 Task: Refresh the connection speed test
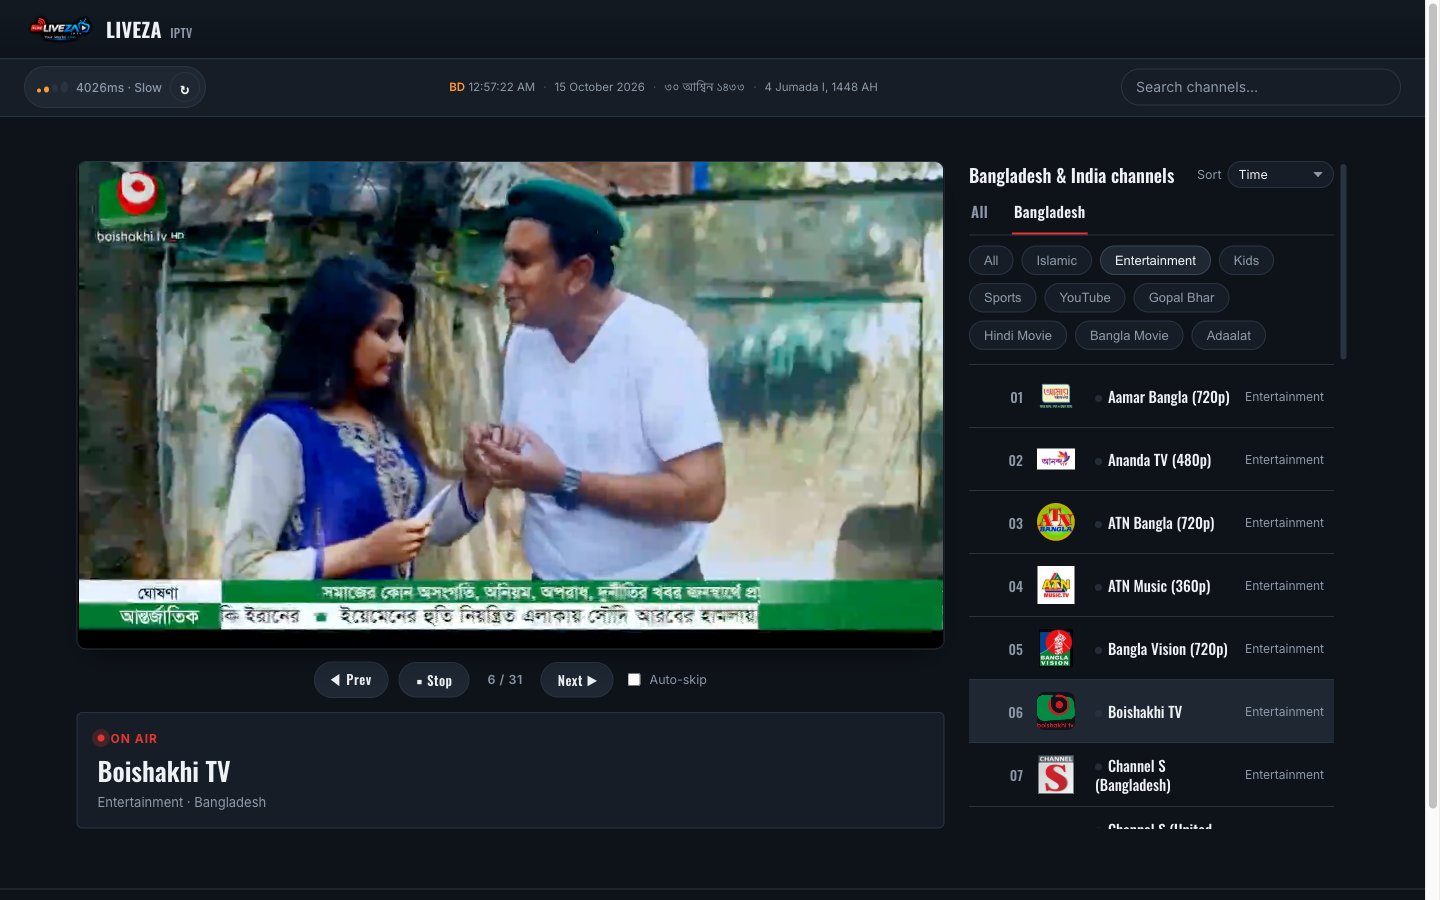tap(184, 88)
